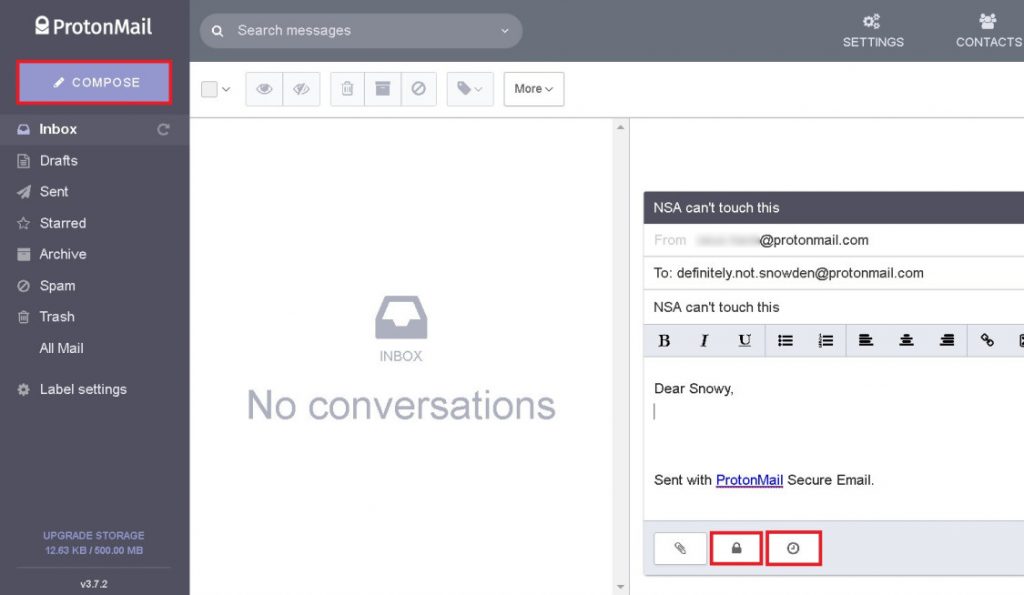The image size is (1024, 595).
Task: Click the subject field in composer
Action: [x=834, y=307]
